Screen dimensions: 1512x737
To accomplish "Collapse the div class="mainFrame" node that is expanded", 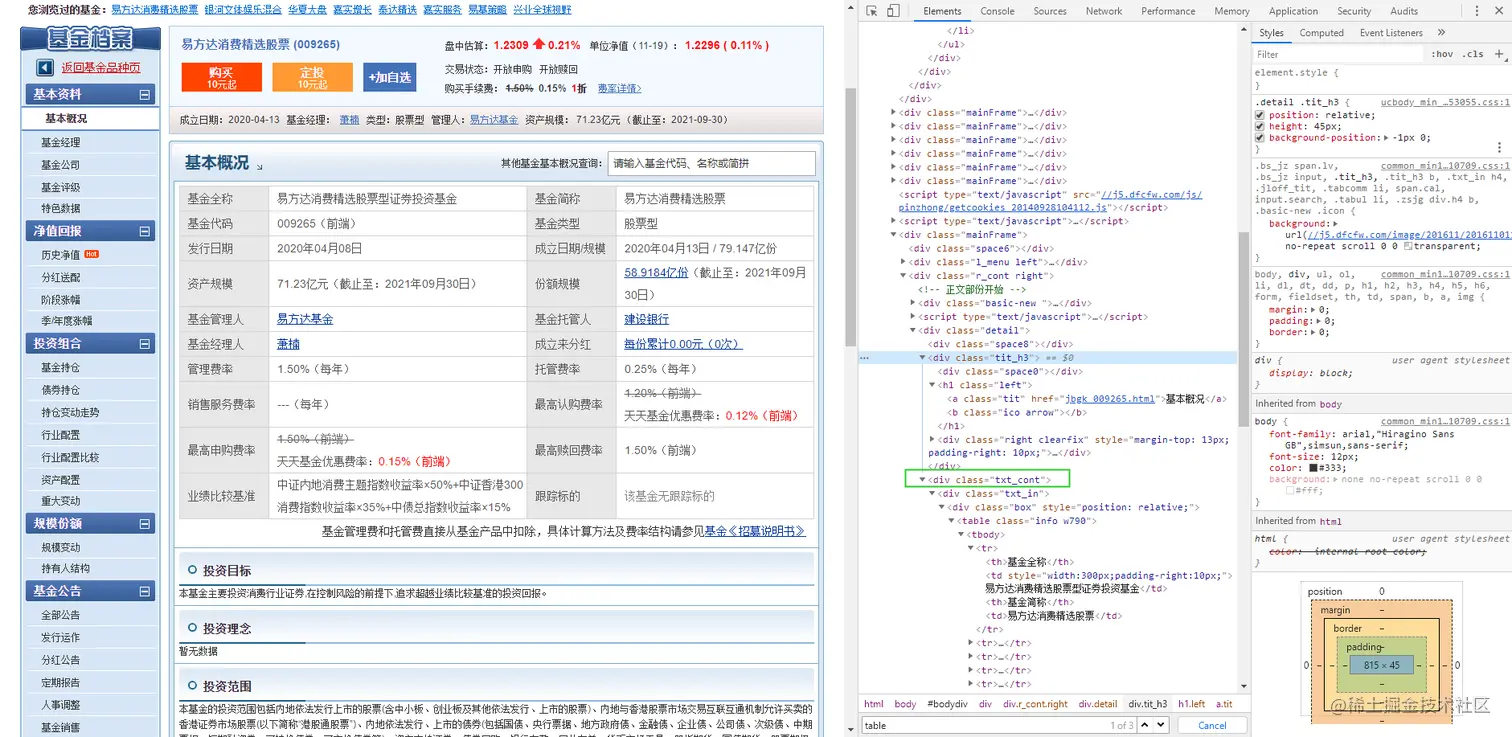I will (894, 235).
